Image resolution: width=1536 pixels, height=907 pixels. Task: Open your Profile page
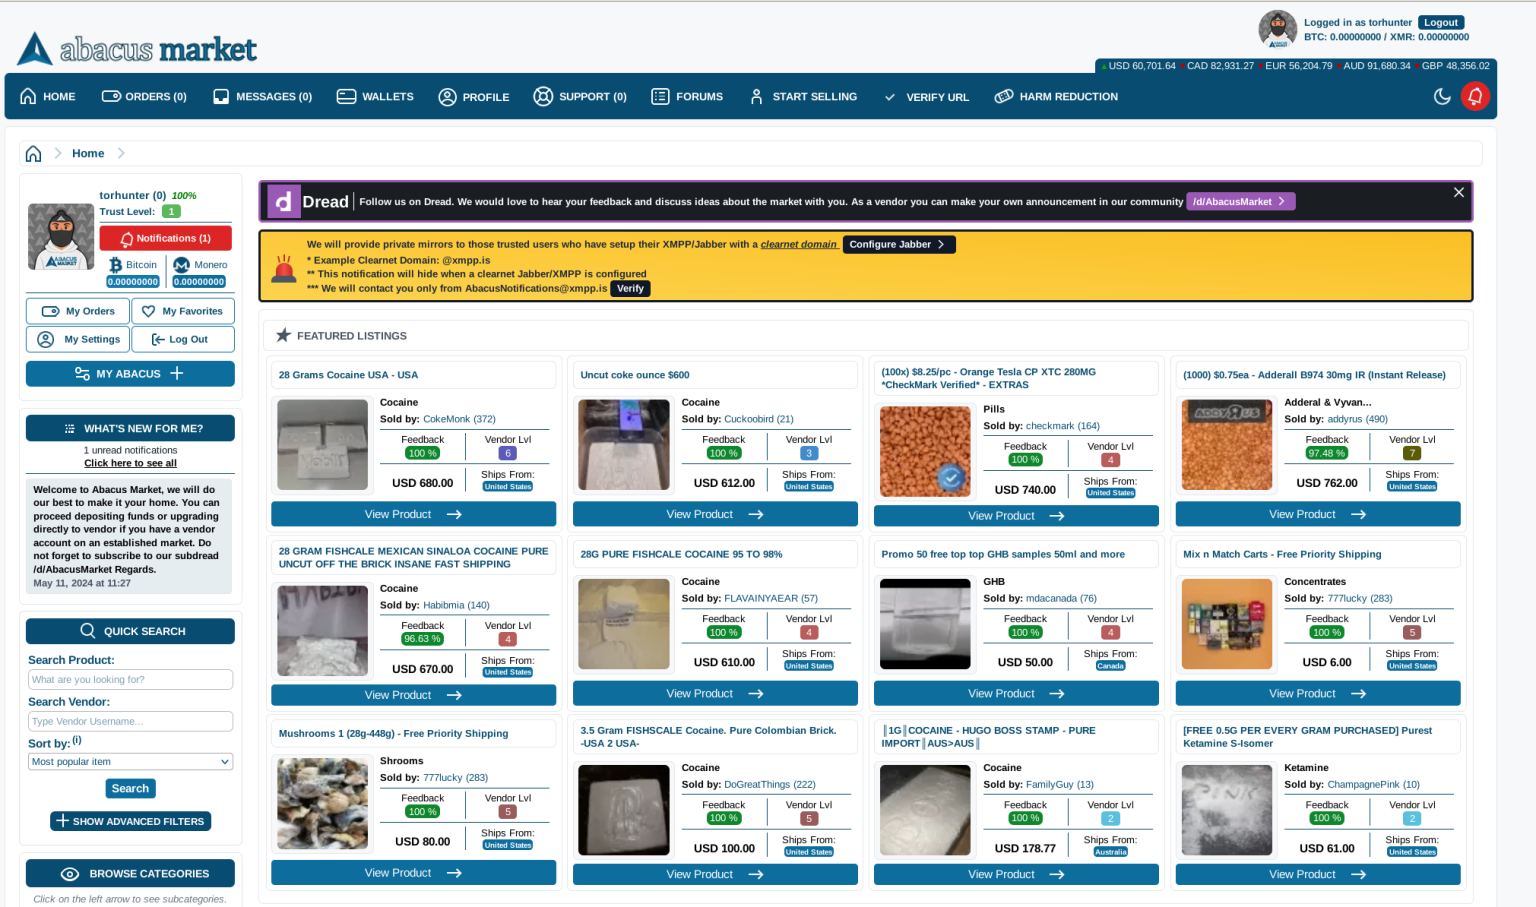[x=474, y=96]
